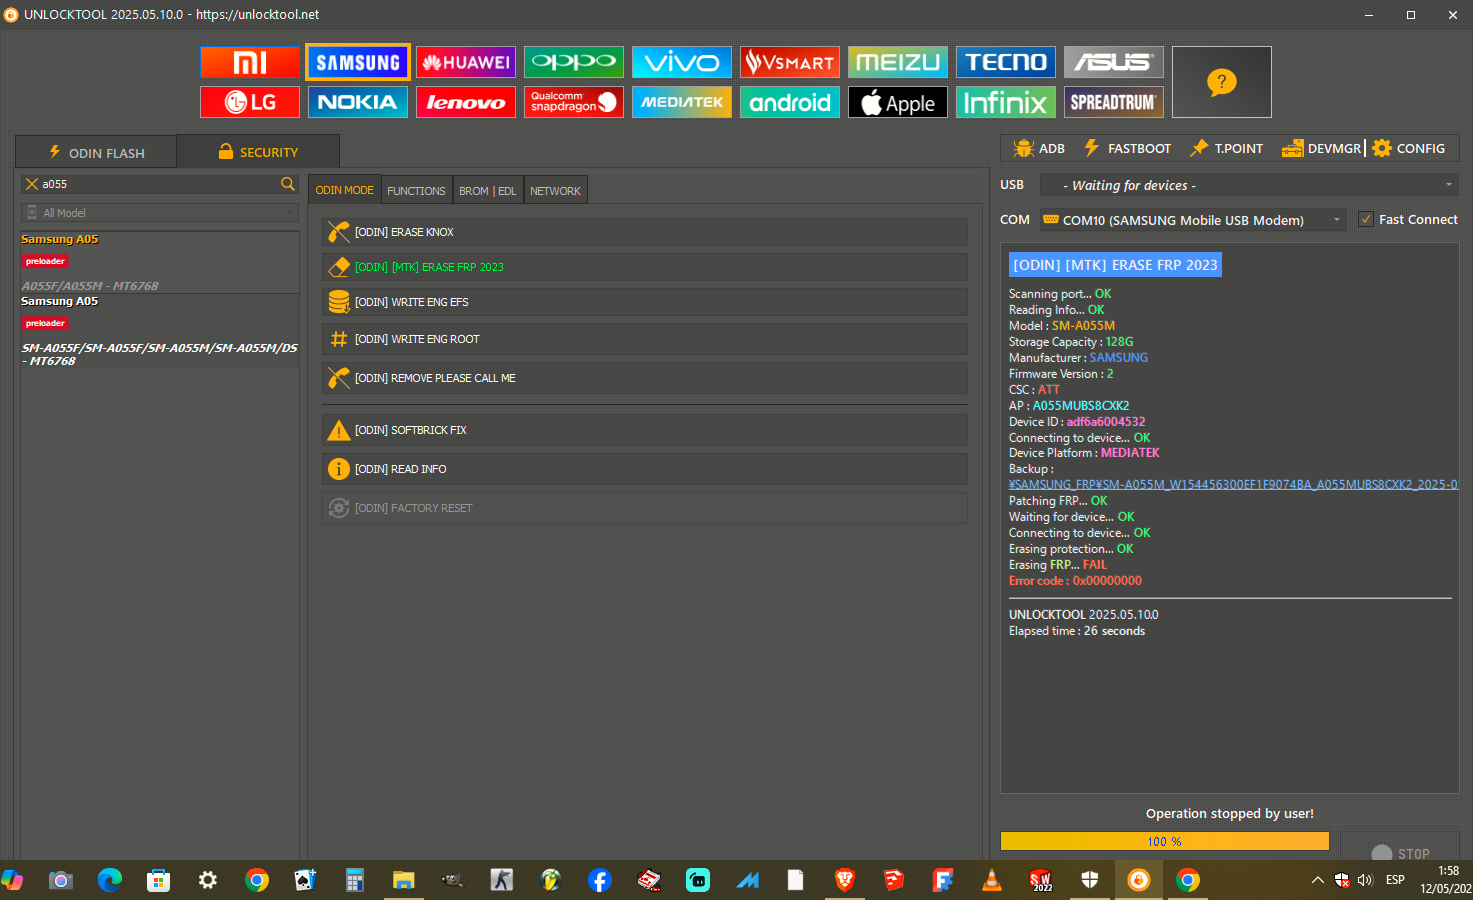This screenshot has width=1473, height=900.
Task: Select the ASUS brand tile
Action: [1114, 62]
